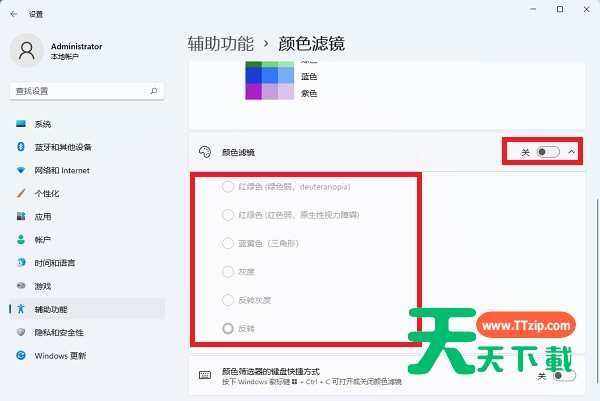Select 红绿色 (红色弱) radio option
600x401 pixels.
tap(228, 215)
